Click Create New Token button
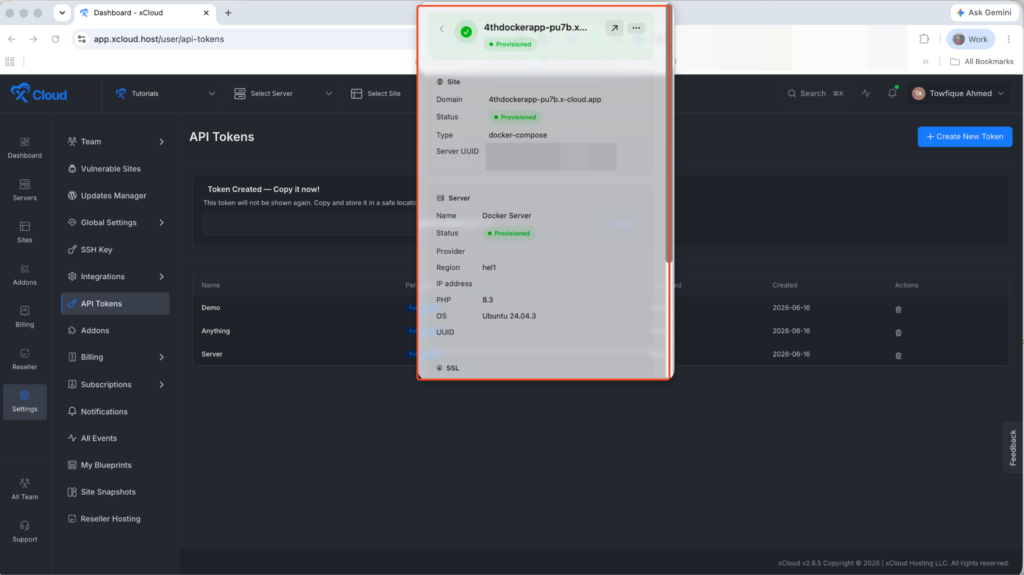Image resolution: width=1024 pixels, height=575 pixels. point(965,137)
